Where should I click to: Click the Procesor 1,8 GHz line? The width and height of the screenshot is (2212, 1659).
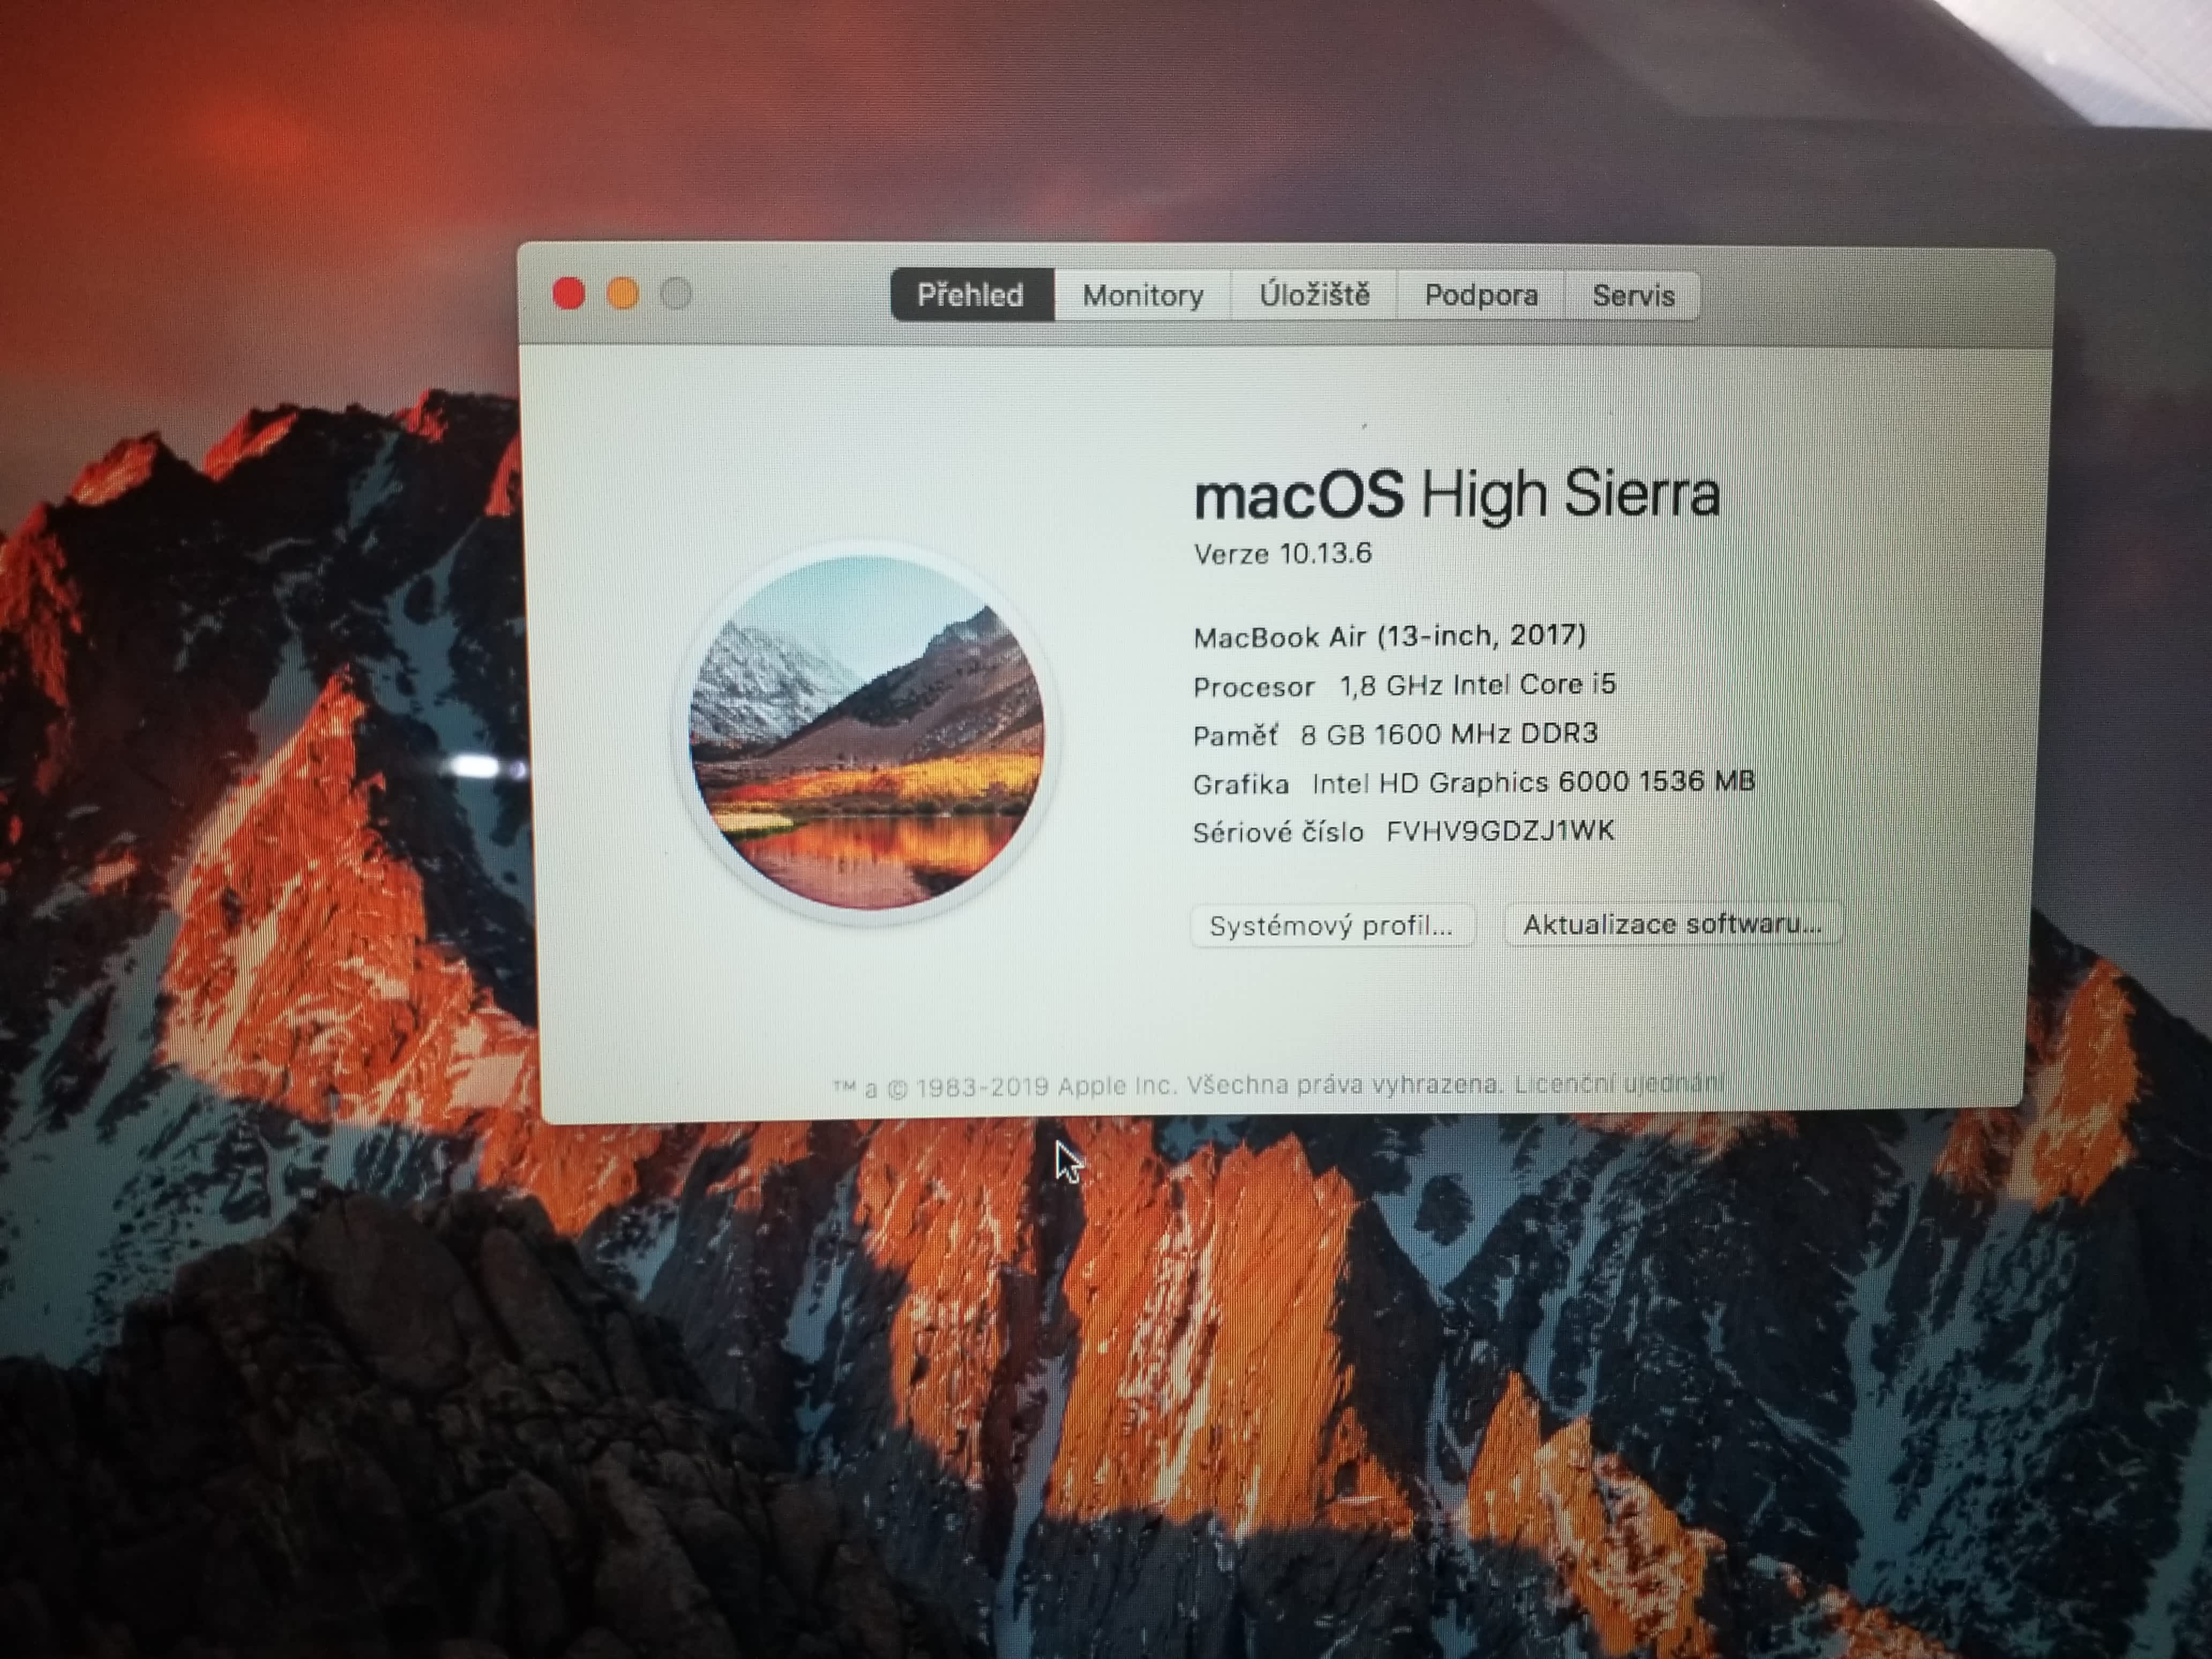pos(1403,685)
